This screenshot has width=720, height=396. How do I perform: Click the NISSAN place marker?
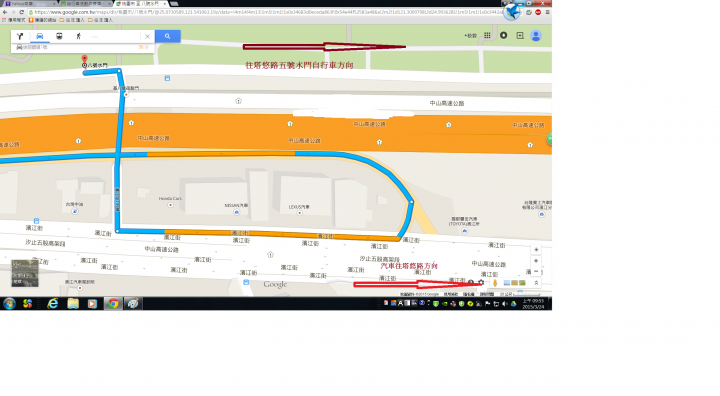(236, 212)
